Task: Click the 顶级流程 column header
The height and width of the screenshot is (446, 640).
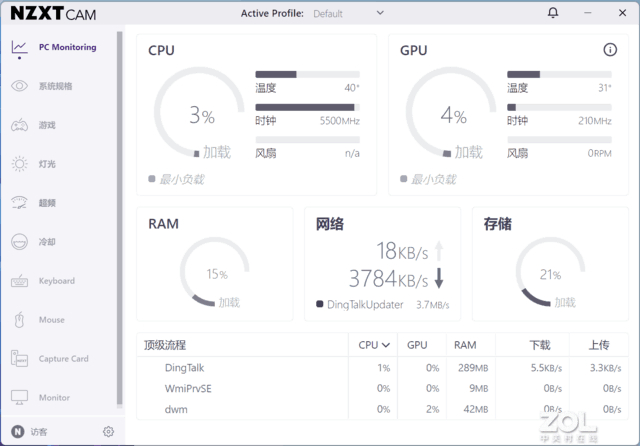Action: [165, 345]
